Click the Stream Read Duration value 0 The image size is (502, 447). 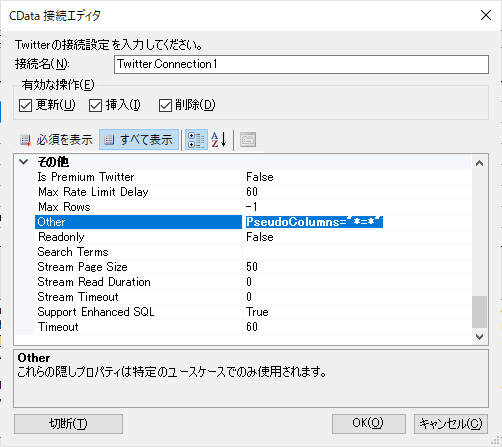click(357, 282)
